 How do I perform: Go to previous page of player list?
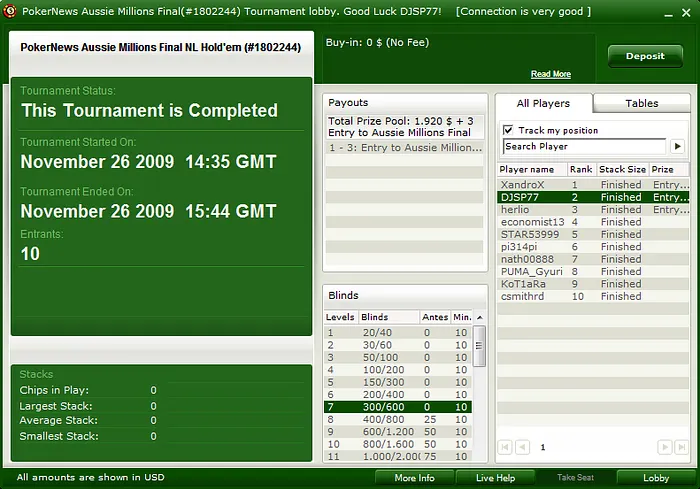522,447
